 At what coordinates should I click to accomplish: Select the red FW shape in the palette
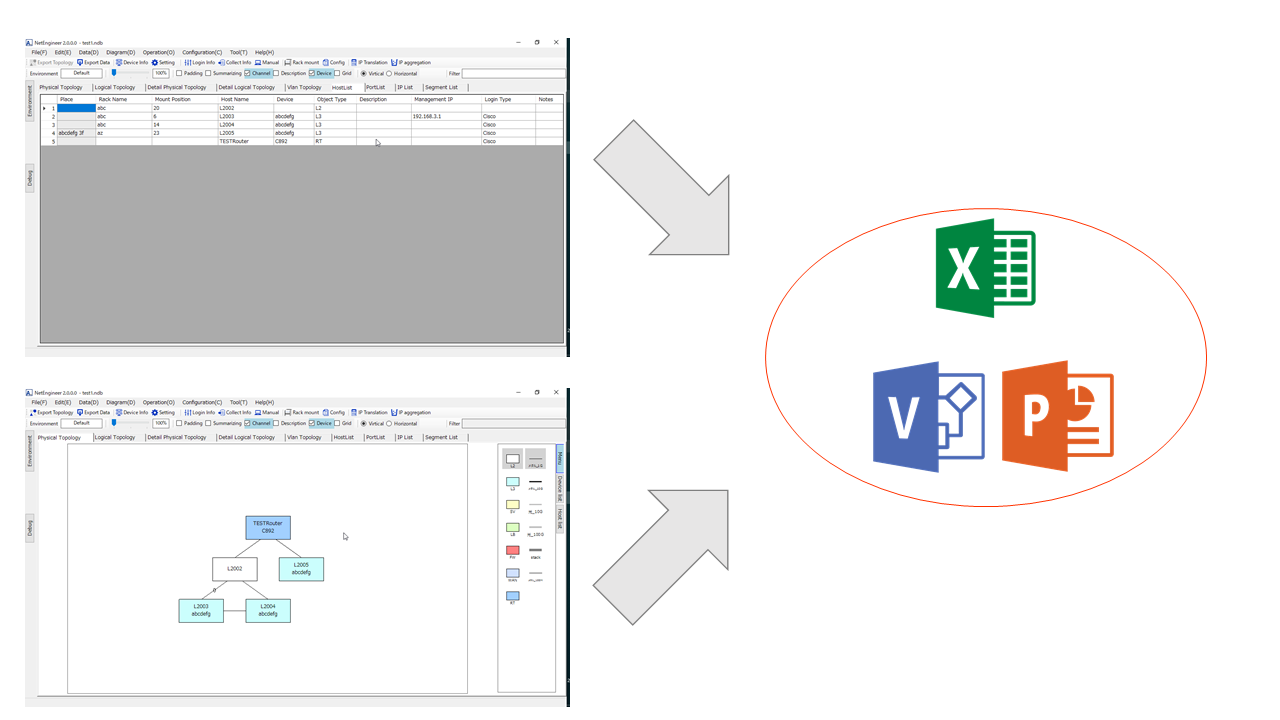pyautogui.click(x=512, y=550)
